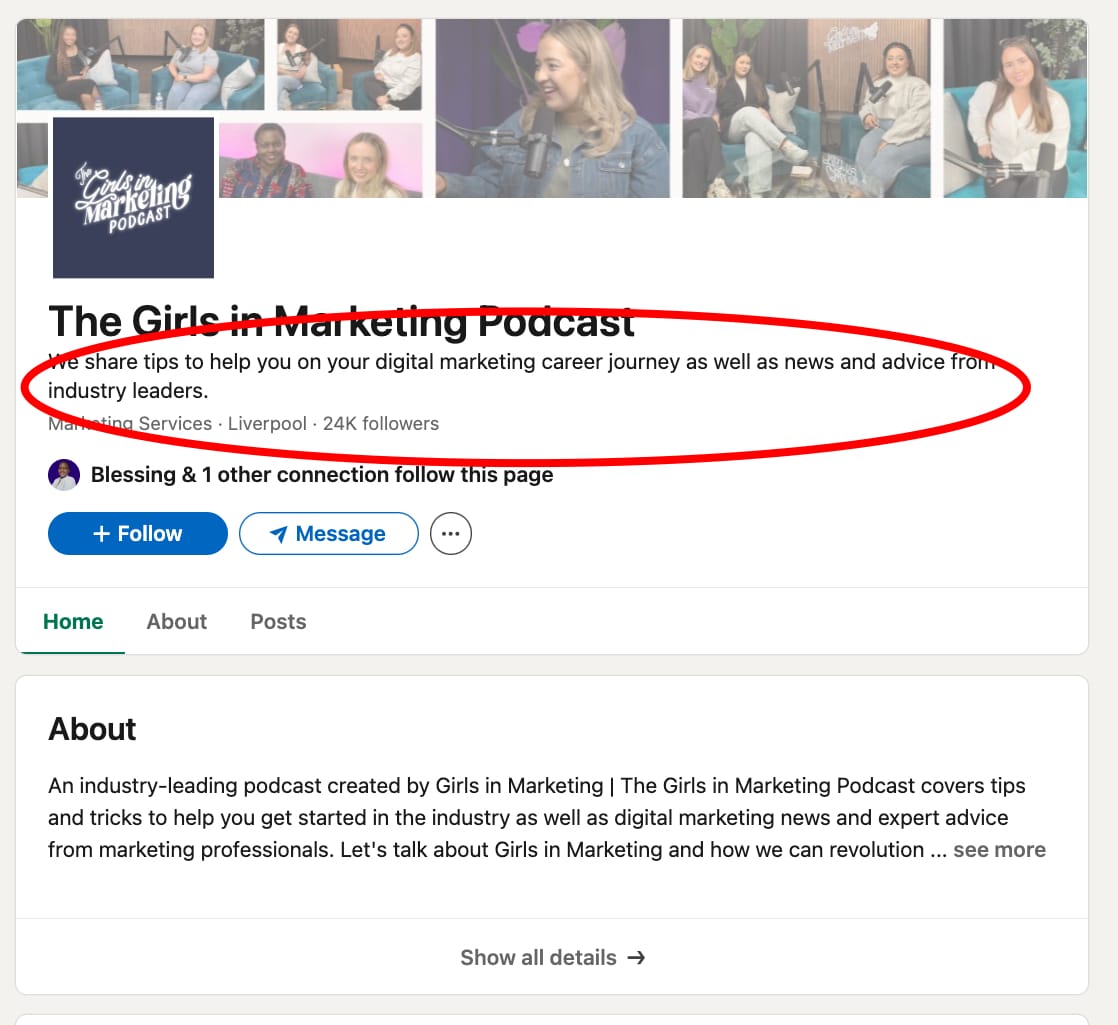Message The Girls in Marketing Podcast

[x=328, y=533]
